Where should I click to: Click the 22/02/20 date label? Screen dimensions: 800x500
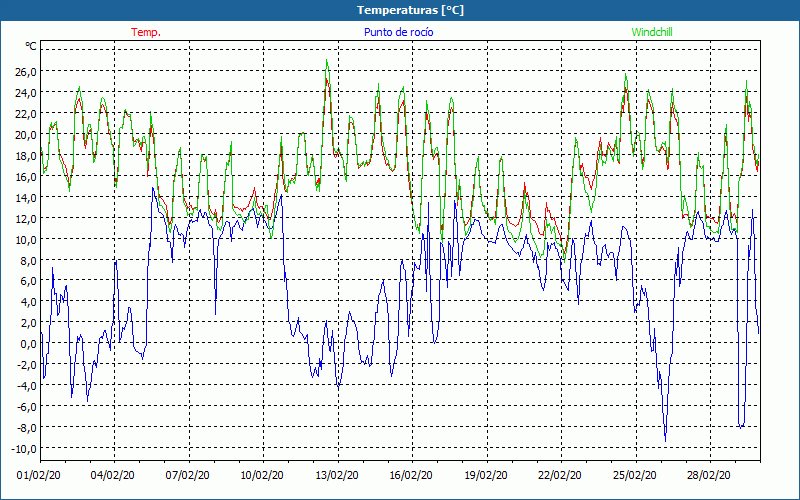[x=560, y=476]
